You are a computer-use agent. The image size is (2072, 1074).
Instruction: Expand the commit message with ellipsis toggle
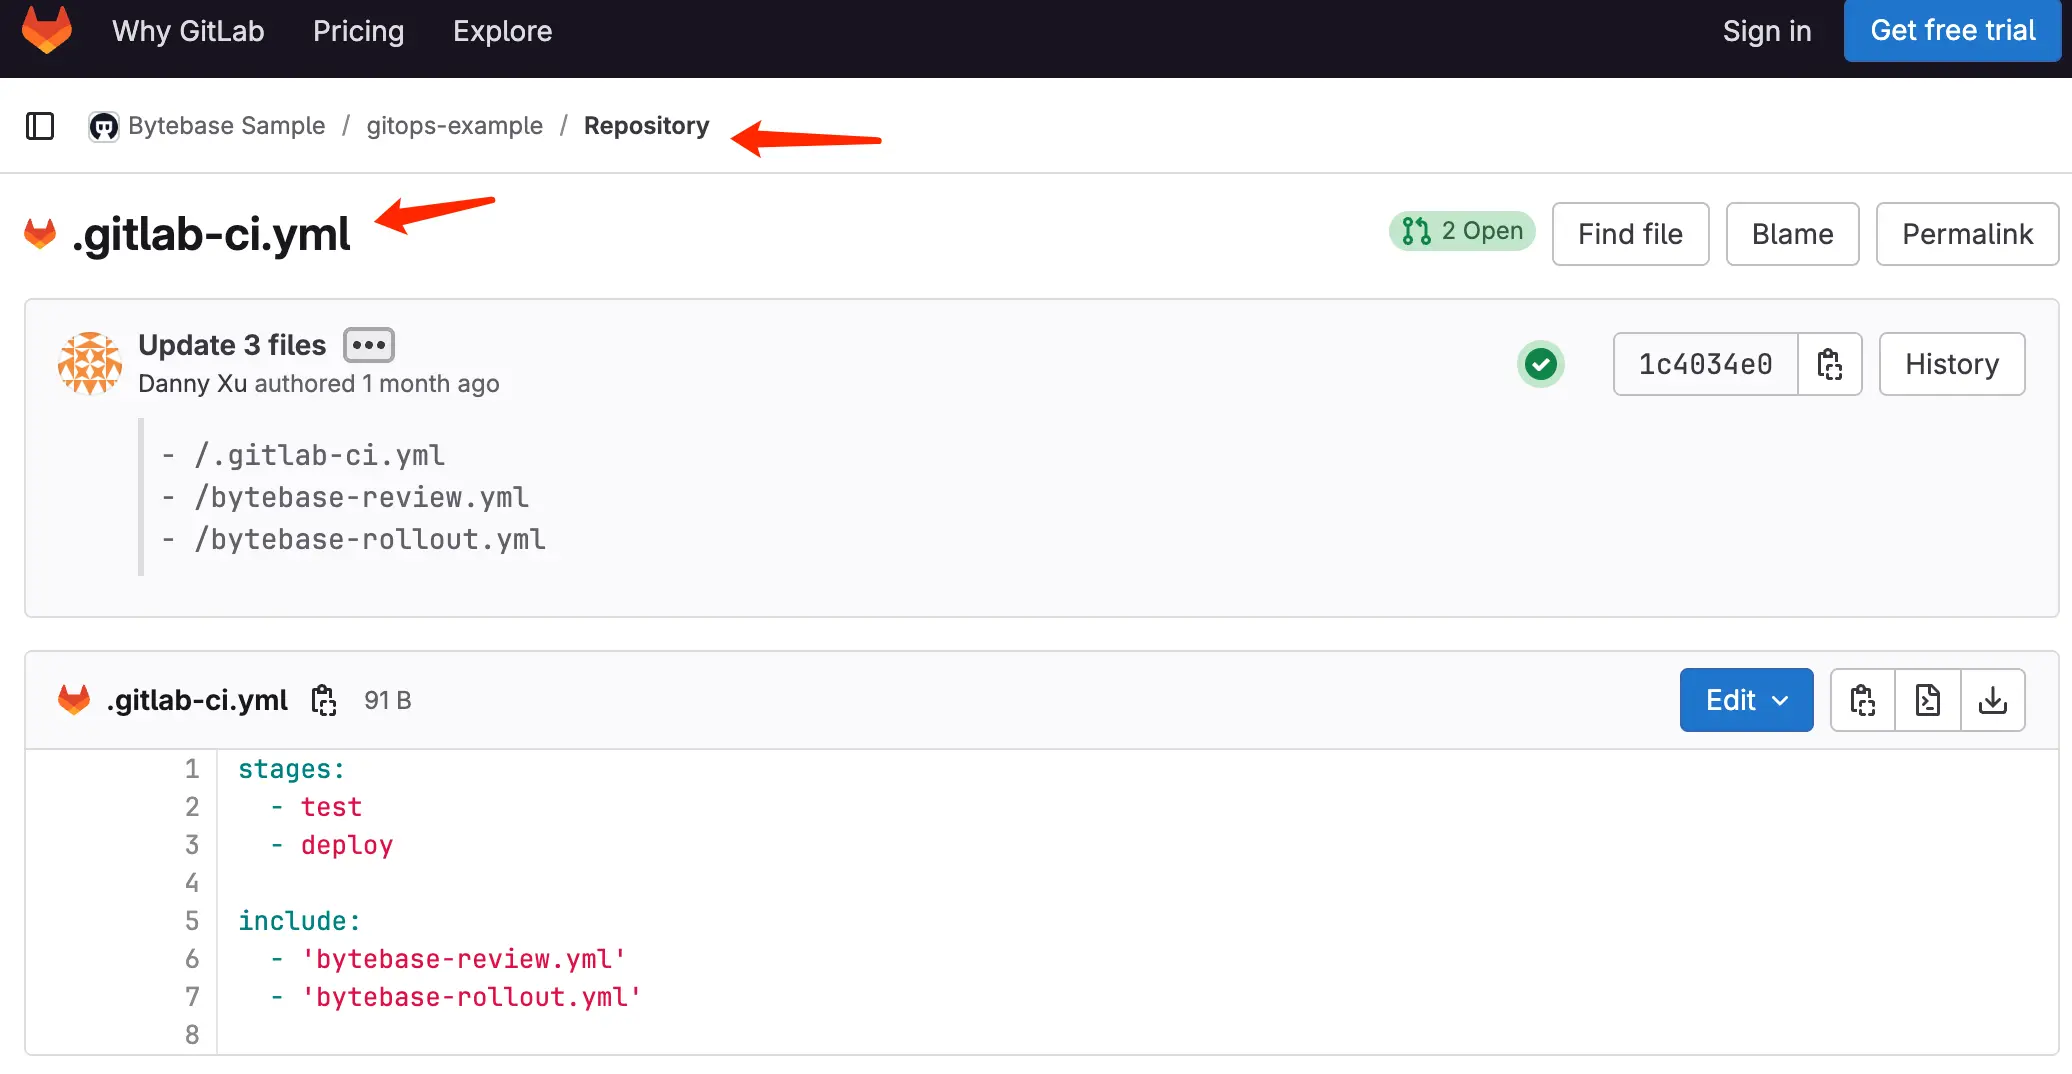click(x=368, y=345)
